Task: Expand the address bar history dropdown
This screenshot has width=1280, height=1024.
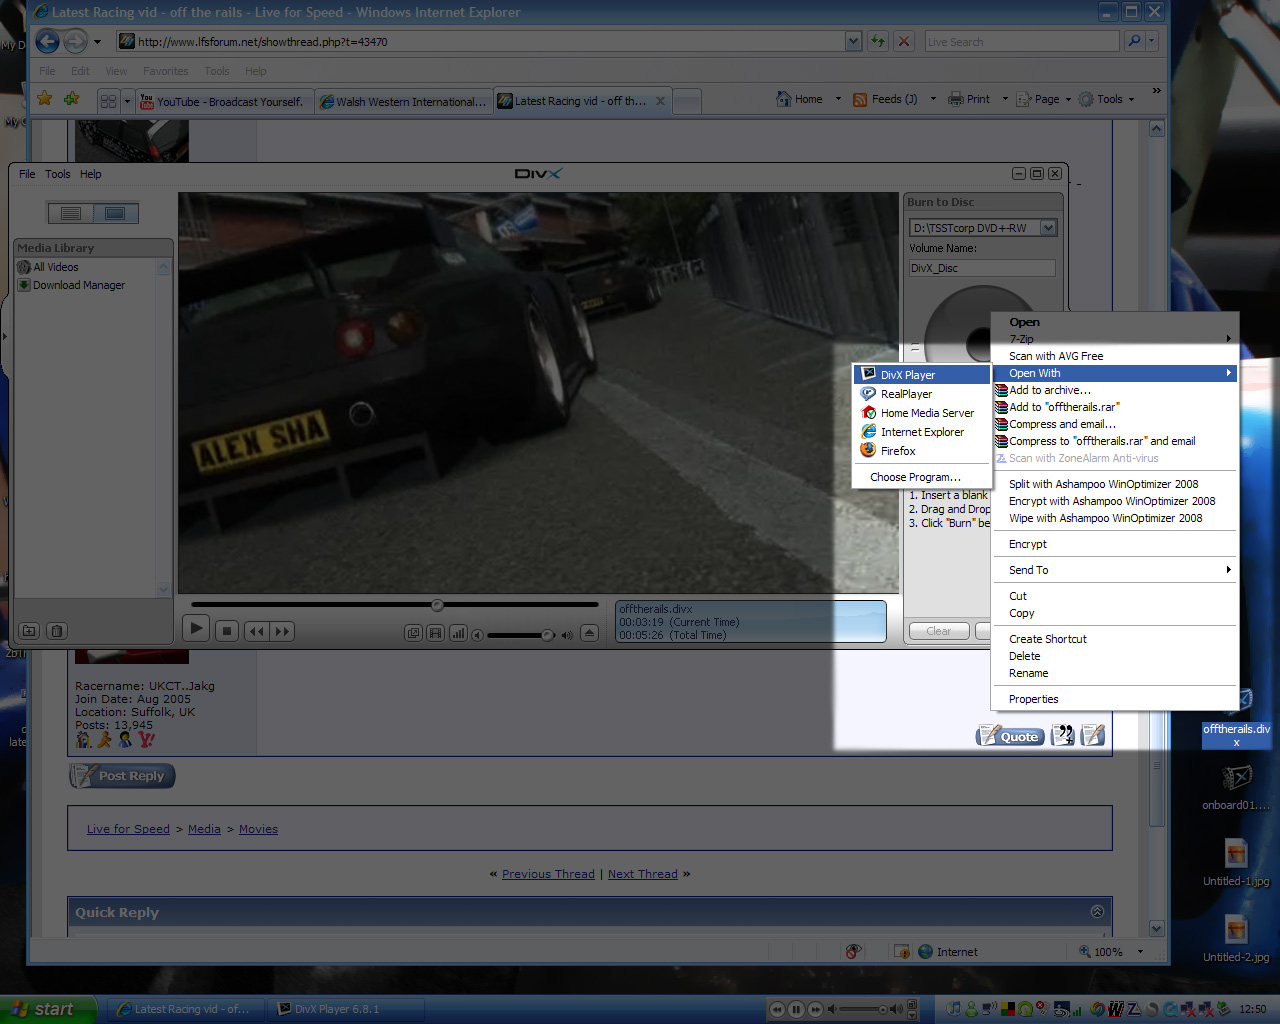Action: [853, 41]
